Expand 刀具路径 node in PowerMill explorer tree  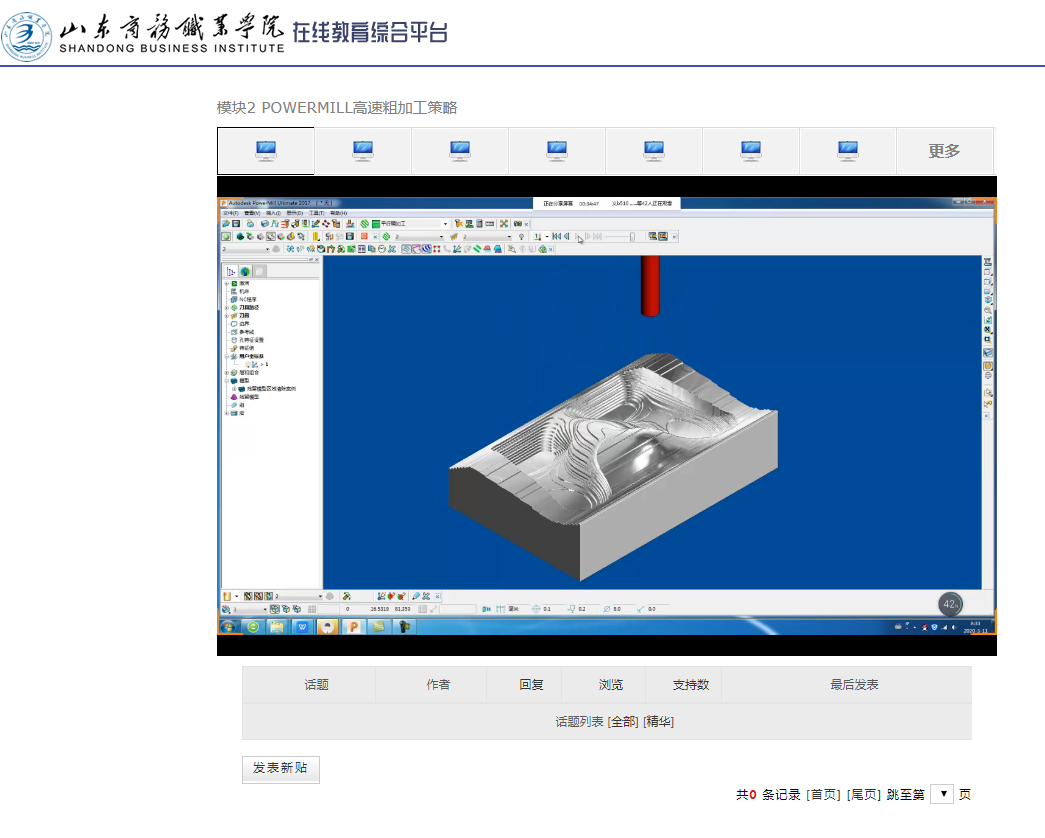pos(227,307)
